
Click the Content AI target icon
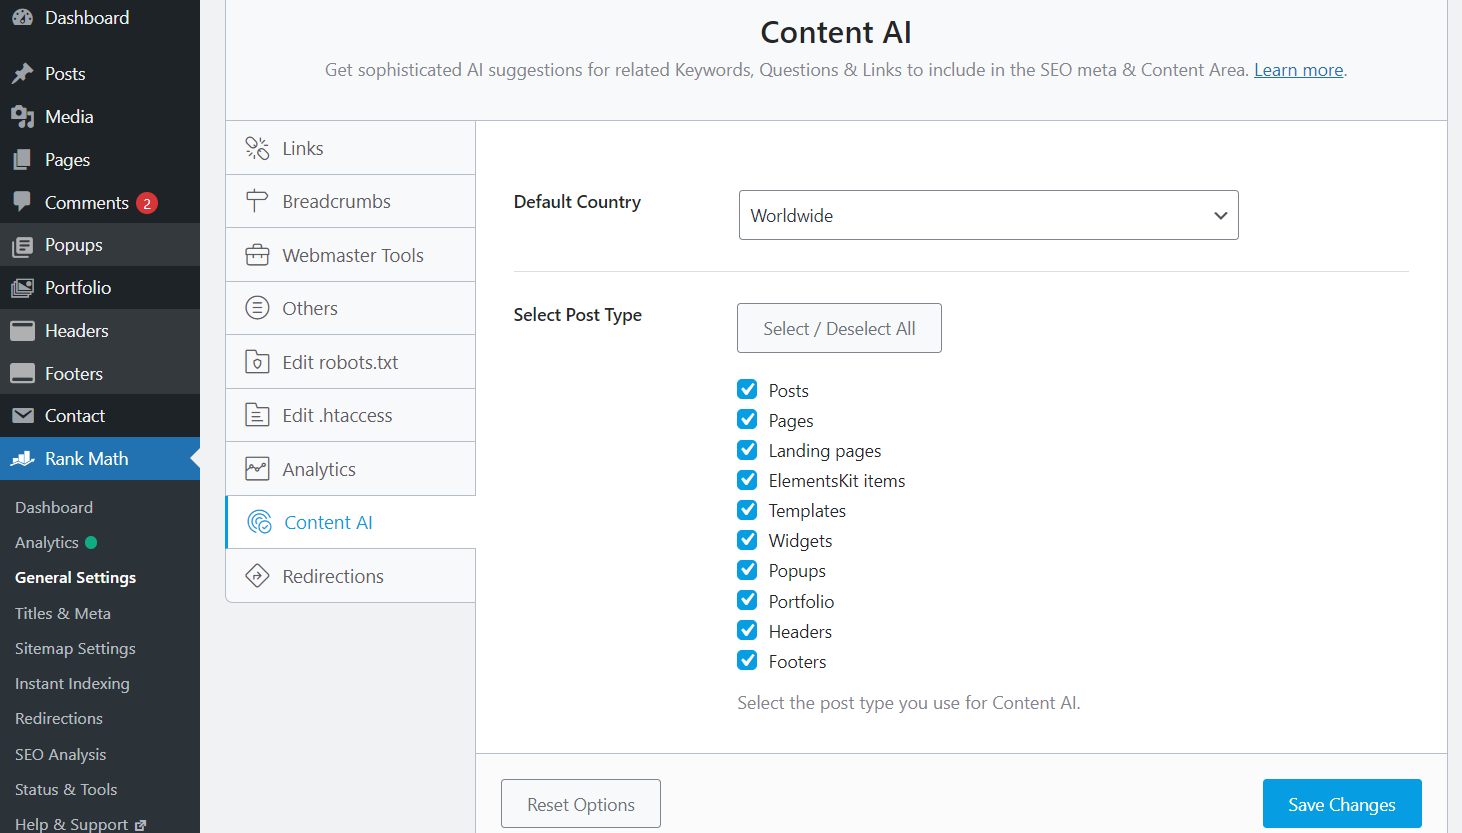[x=259, y=522]
